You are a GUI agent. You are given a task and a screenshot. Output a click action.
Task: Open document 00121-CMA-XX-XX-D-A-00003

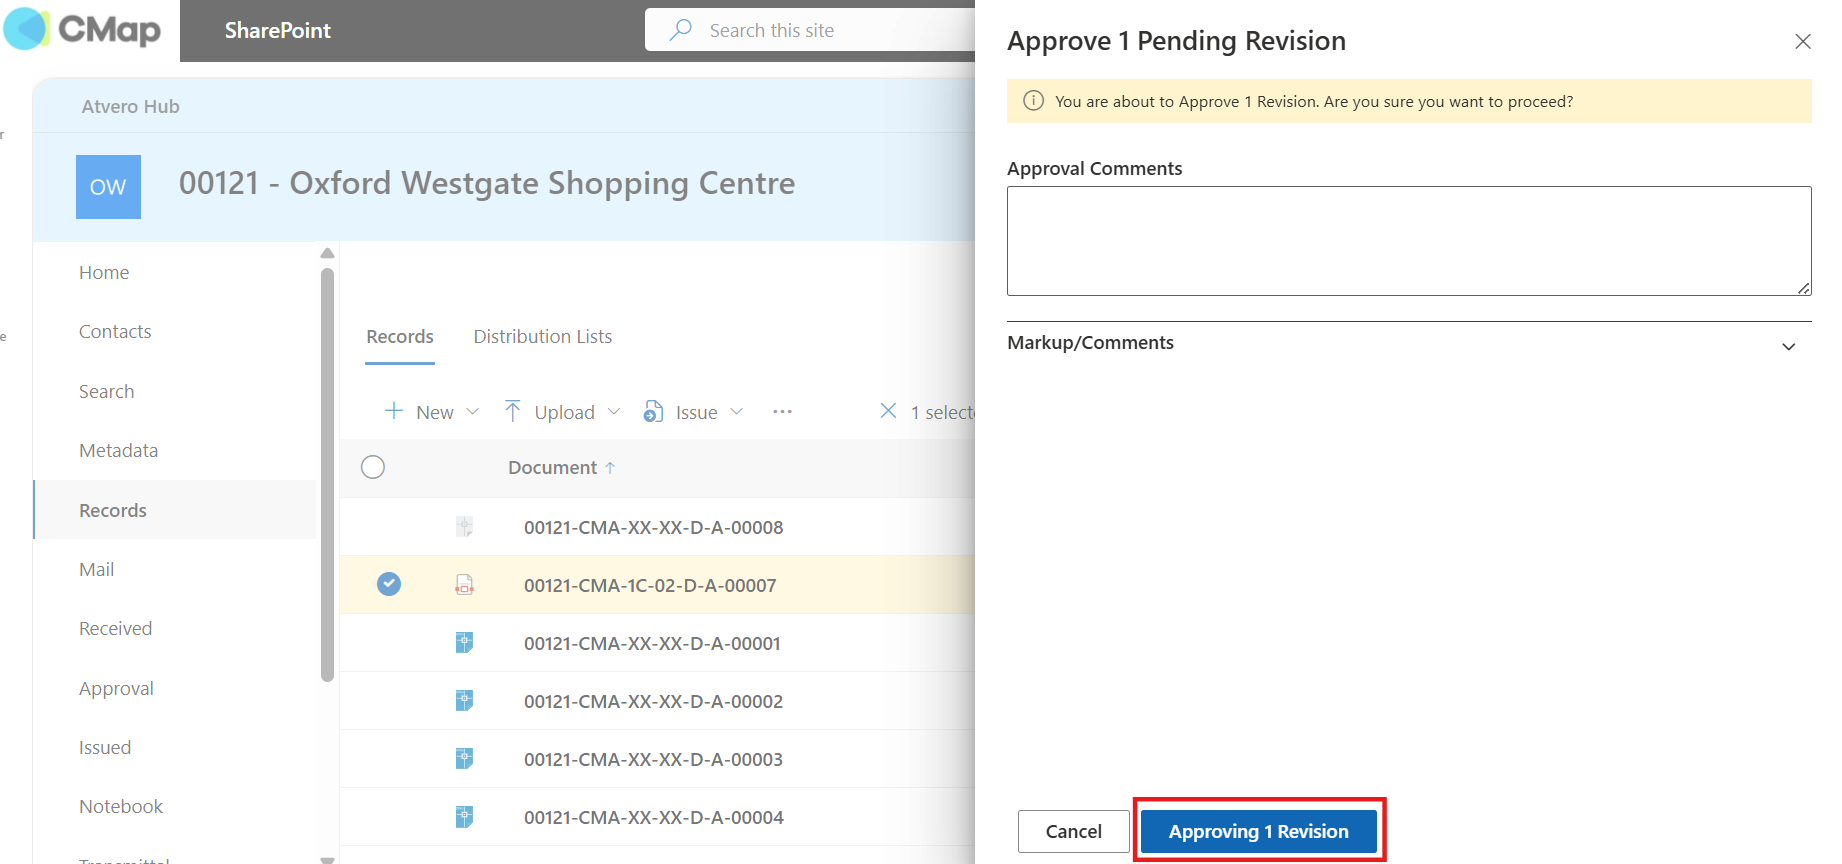(x=653, y=759)
